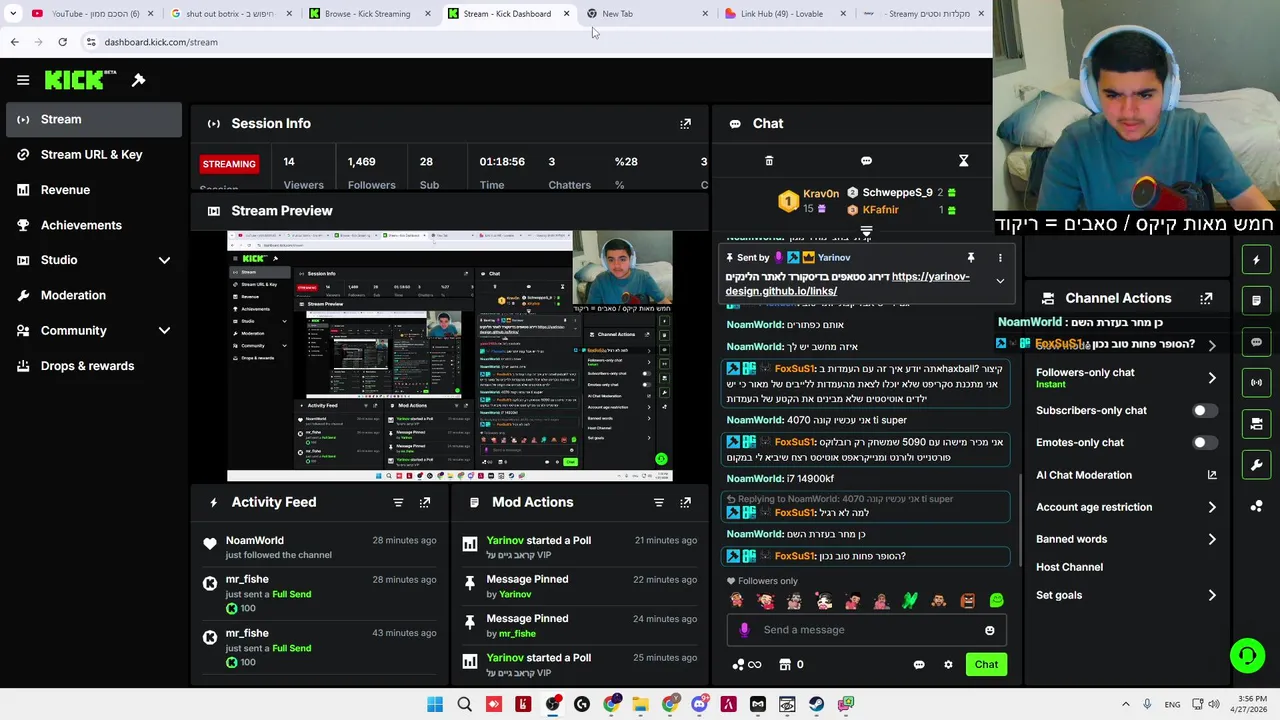Screen dimensions: 1280x720
Task: Open the Activity Feed filter icon
Action: (398, 502)
